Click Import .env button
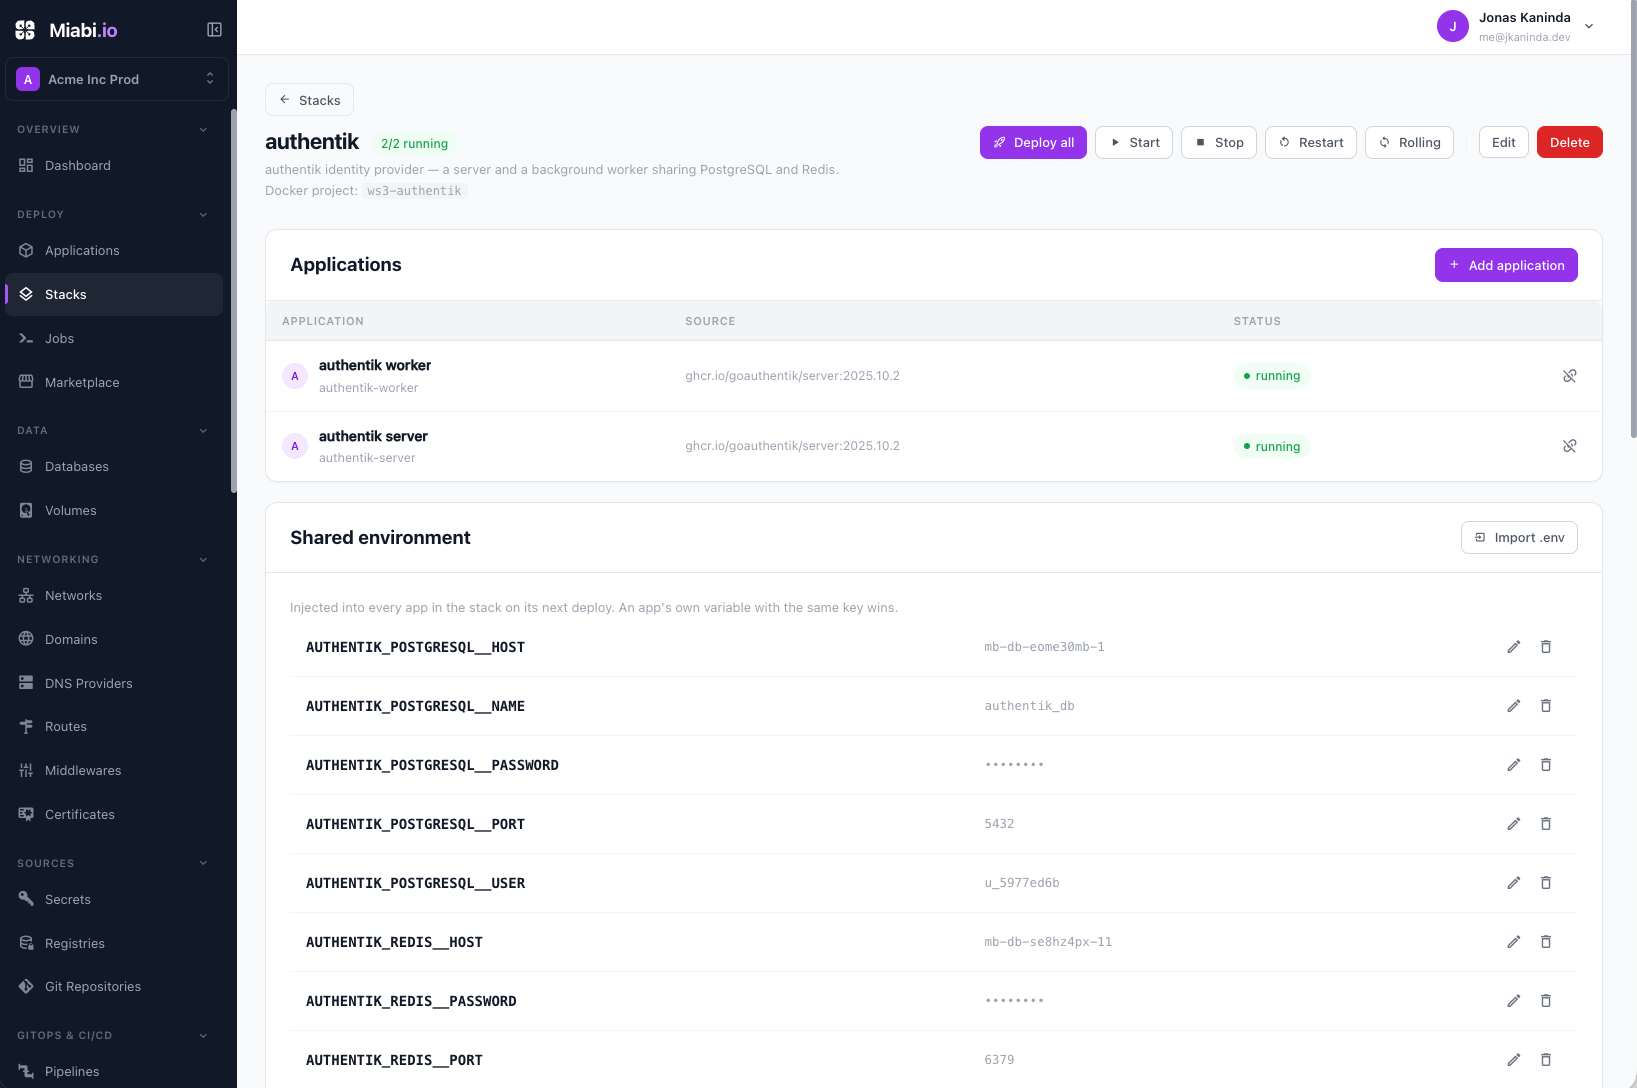The height and width of the screenshot is (1088, 1637). 1519,538
